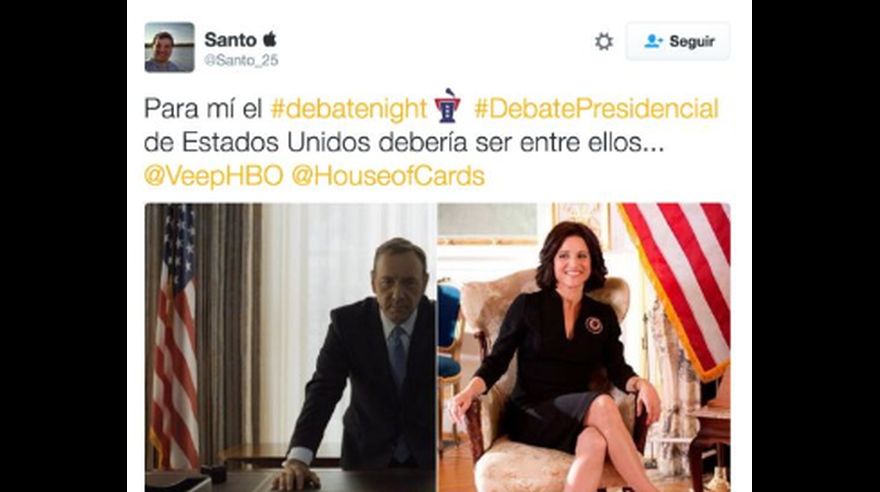The width and height of the screenshot is (880, 492).
Task: Open the #debatenight hashtag
Action: 349,109
